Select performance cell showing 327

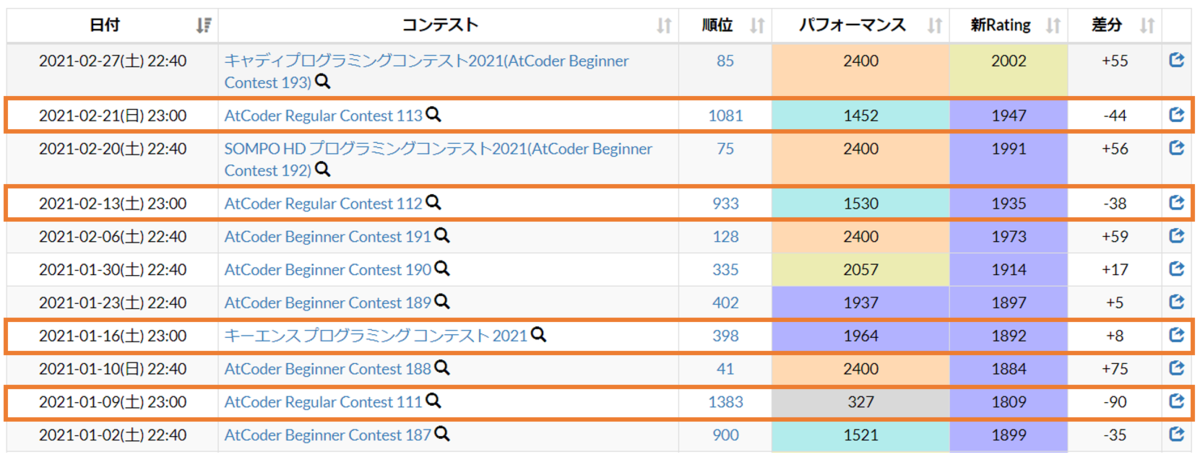860,402
